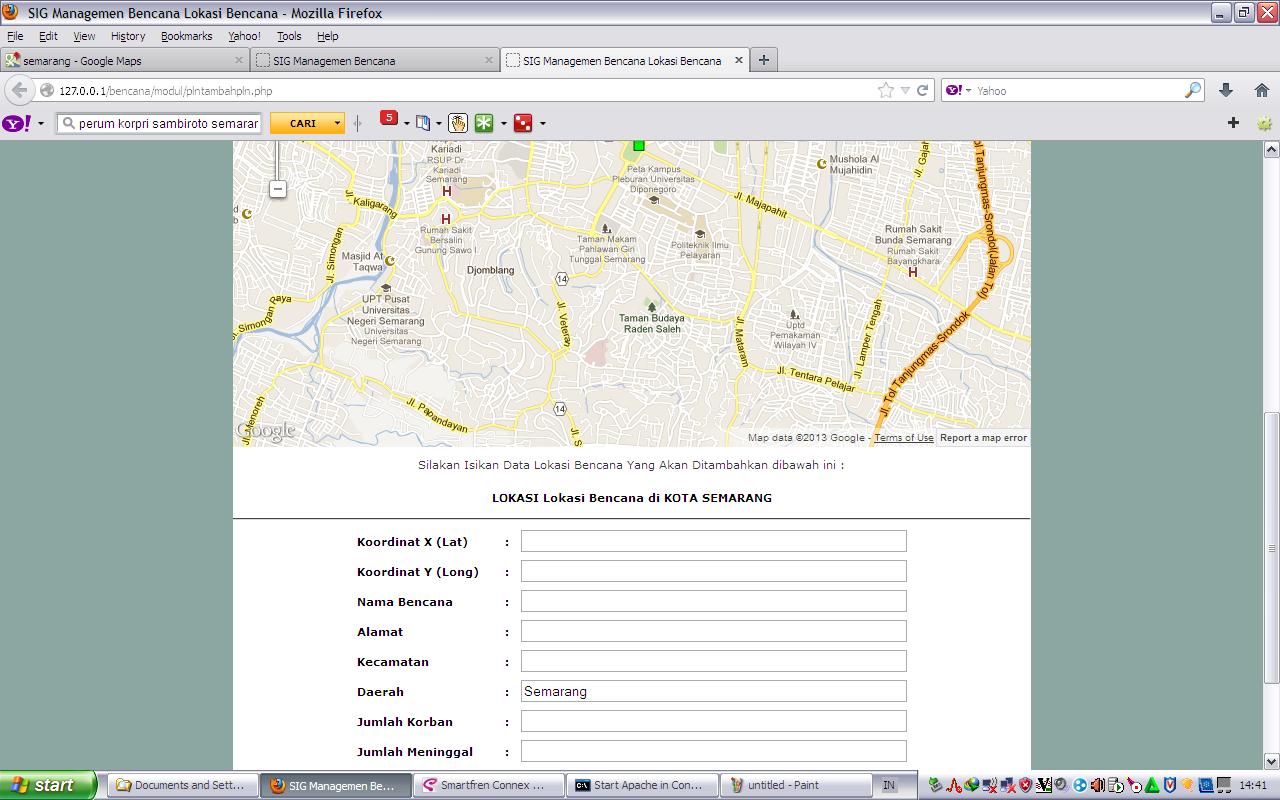The height and width of the screenshot is (800, 1280).
Task: Open the Bookmarks menu
Action: pos(186,36)
